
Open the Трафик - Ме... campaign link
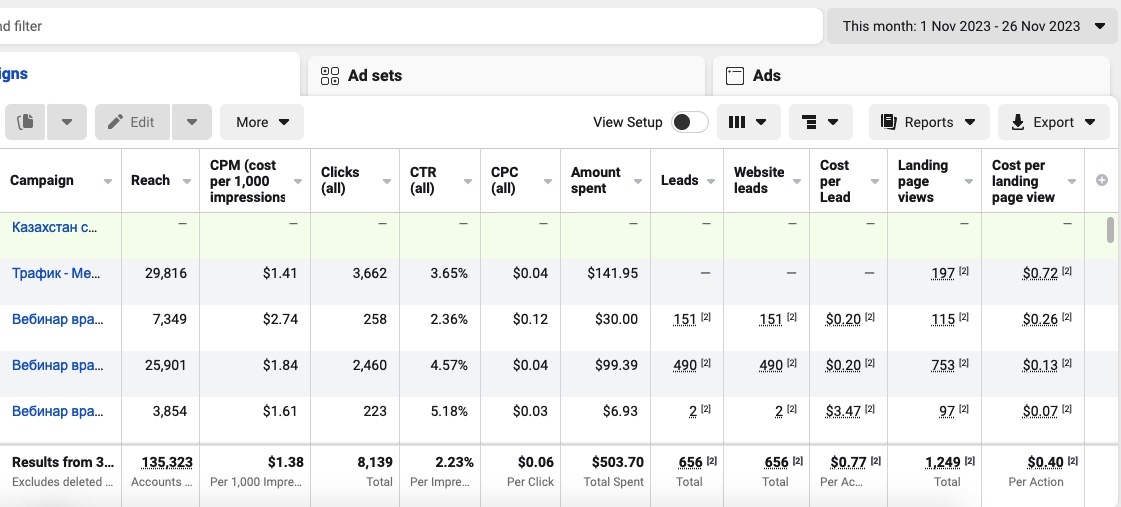pos(56,273)
